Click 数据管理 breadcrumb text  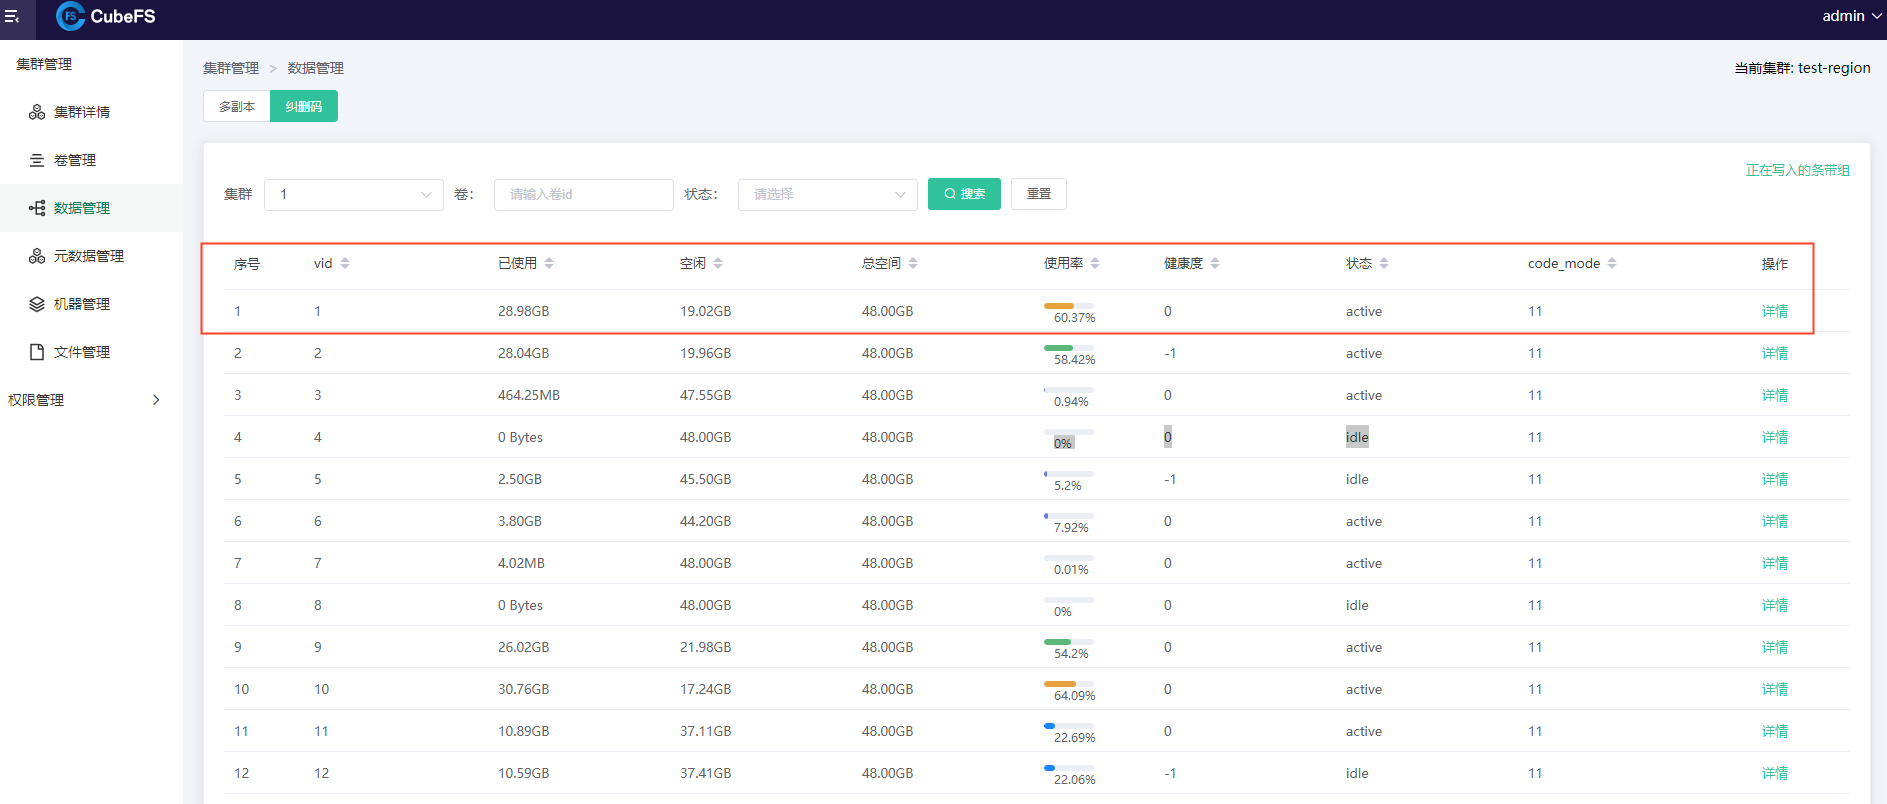(316, 68)
